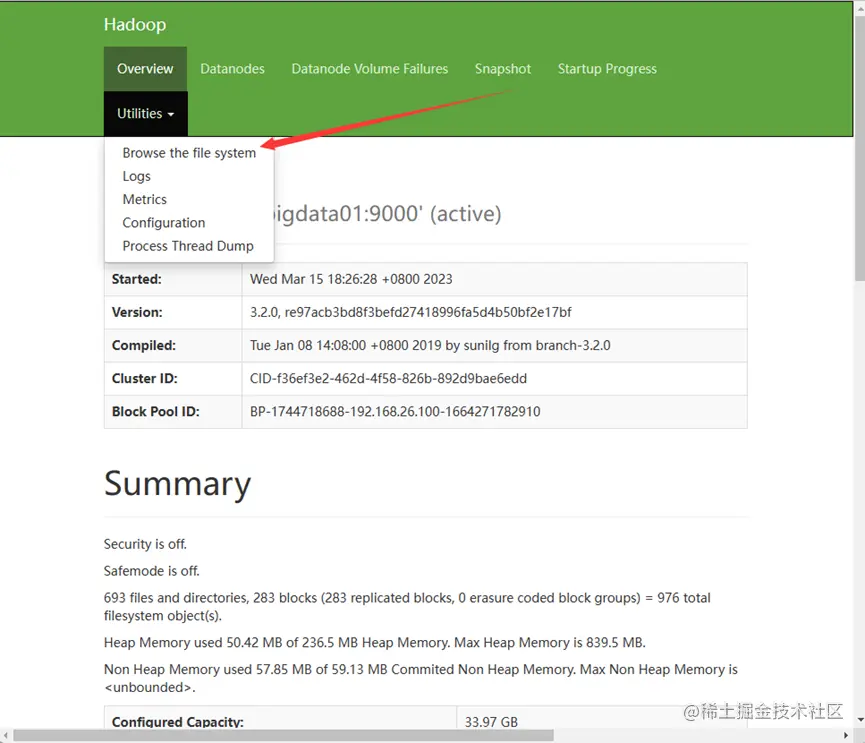The width and height of the screenshot is (865, 743).
Task: Click the 'Started:' row label
Action: 137,279
